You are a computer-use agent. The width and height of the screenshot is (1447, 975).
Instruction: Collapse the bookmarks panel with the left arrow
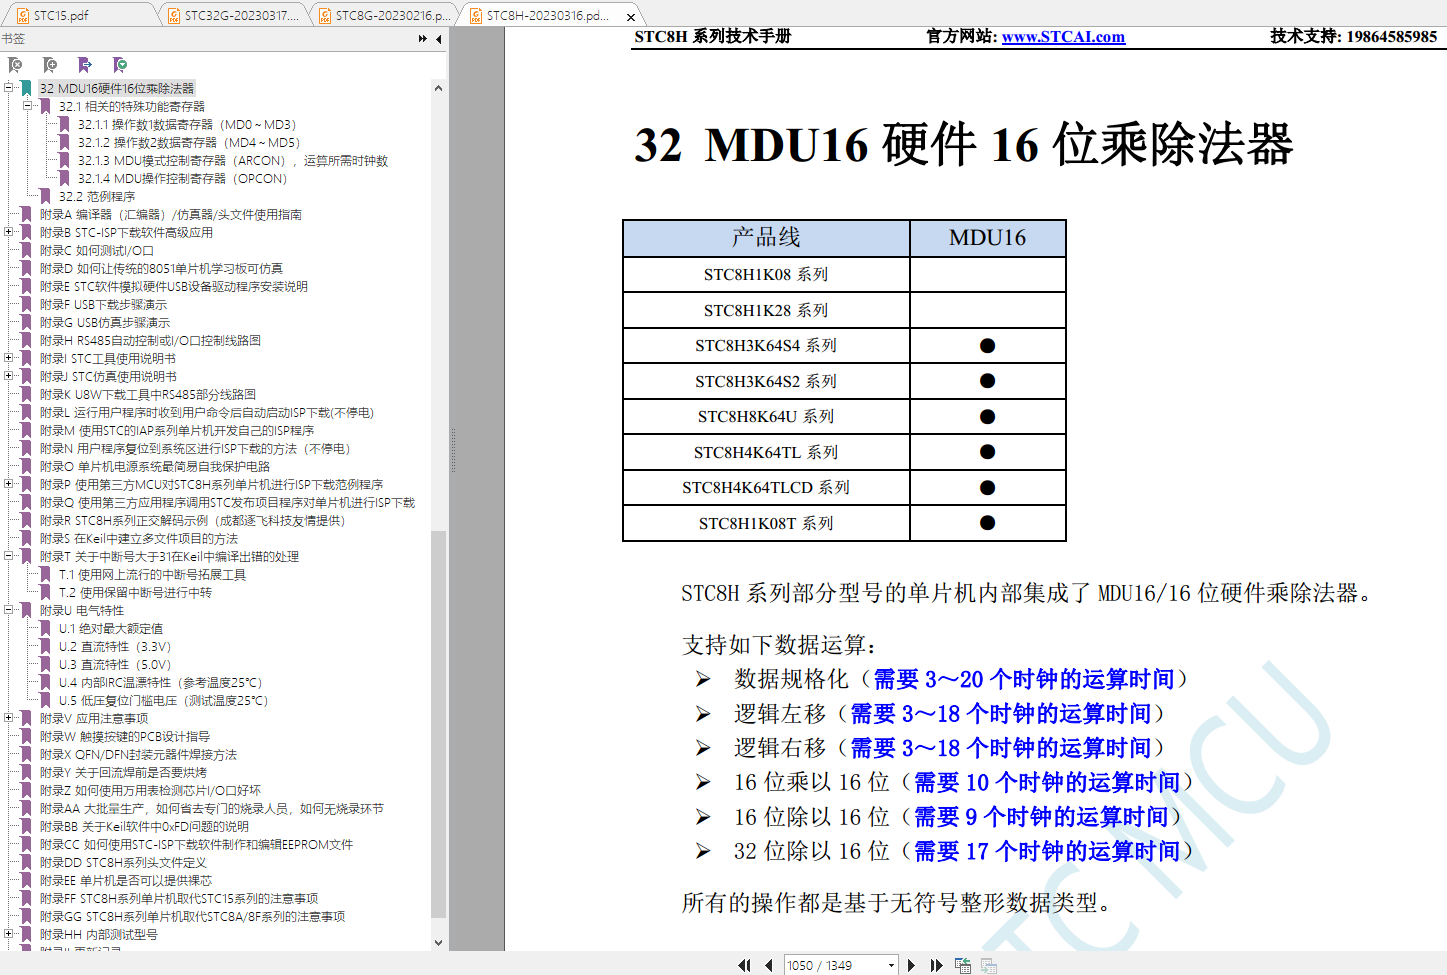click(x=438, y=39)
